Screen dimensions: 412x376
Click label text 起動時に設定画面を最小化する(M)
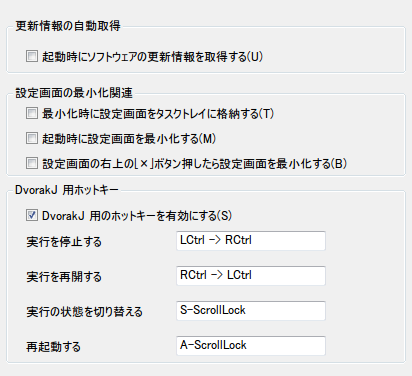pyautogui.click(x=129, y=138)
